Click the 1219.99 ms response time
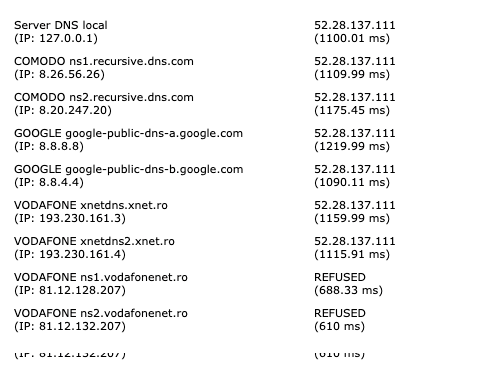The width and height of the screenshot is (477, 380). 352,146
